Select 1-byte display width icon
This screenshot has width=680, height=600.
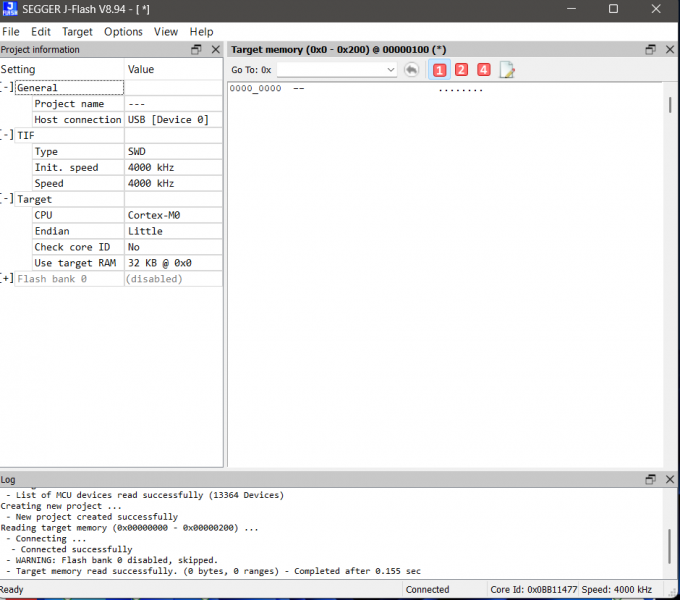coord(439,70)
